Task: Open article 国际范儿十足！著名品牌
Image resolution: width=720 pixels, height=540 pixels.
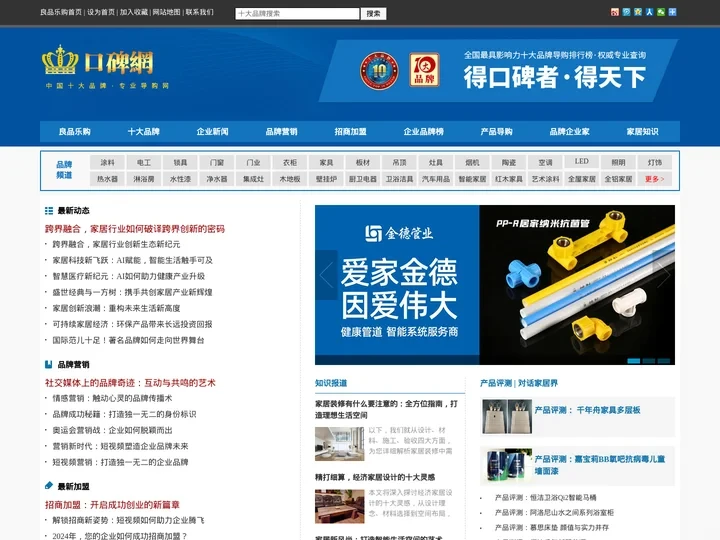Action: coord(129,340)
